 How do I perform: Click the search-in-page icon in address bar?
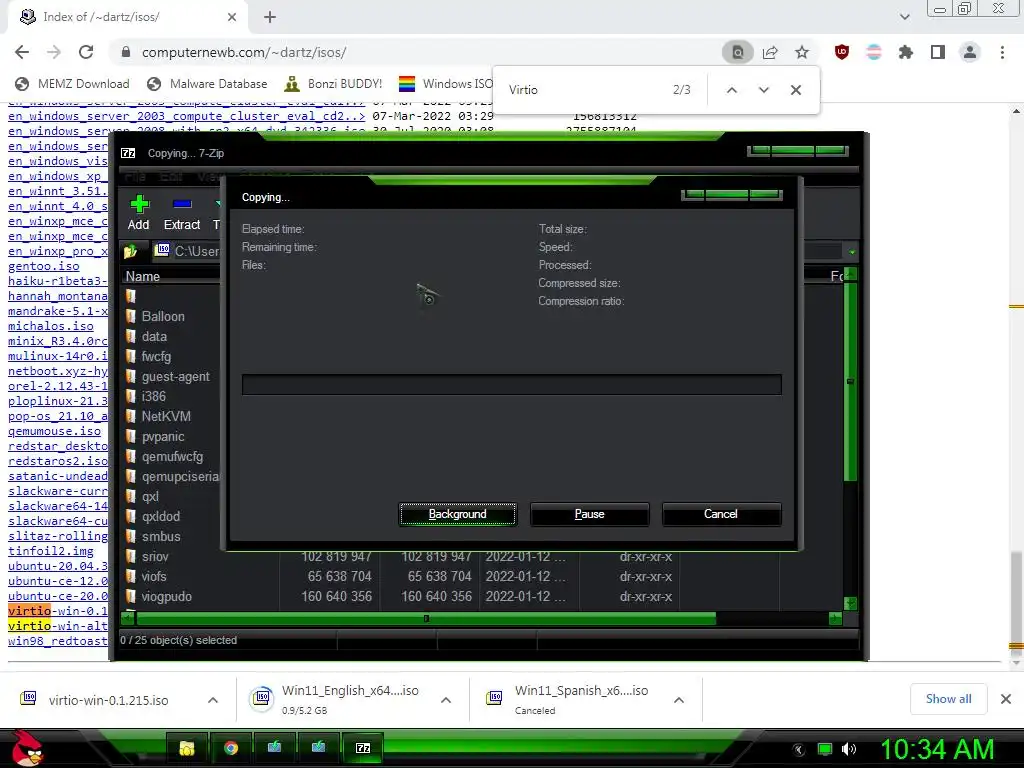point(737,52)
